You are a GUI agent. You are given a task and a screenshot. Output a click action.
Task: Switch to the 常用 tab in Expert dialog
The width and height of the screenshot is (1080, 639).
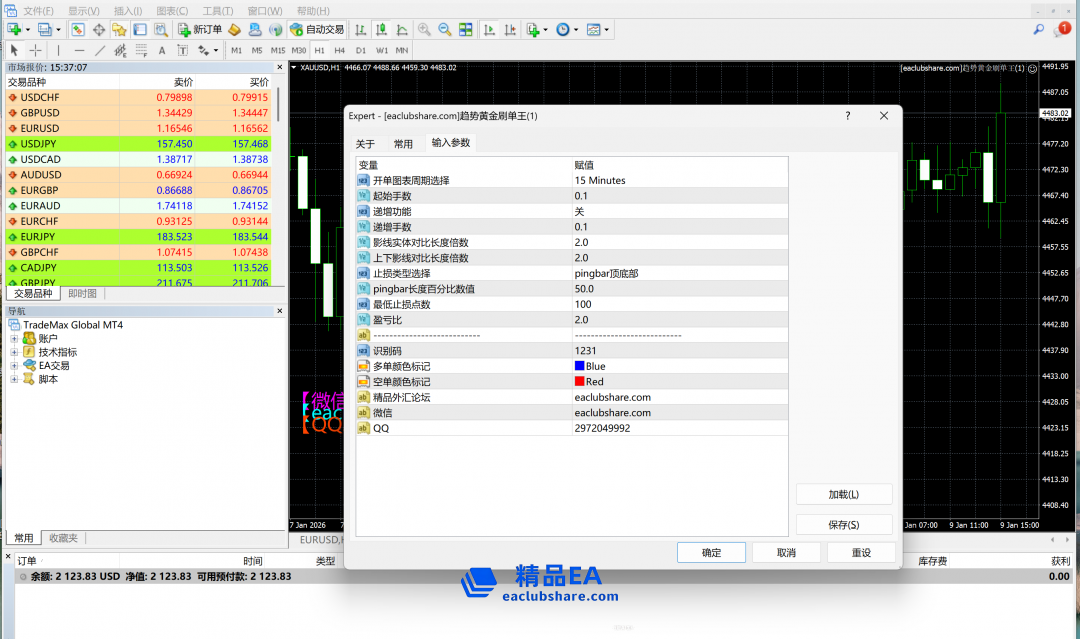click(x=402, y=144)
